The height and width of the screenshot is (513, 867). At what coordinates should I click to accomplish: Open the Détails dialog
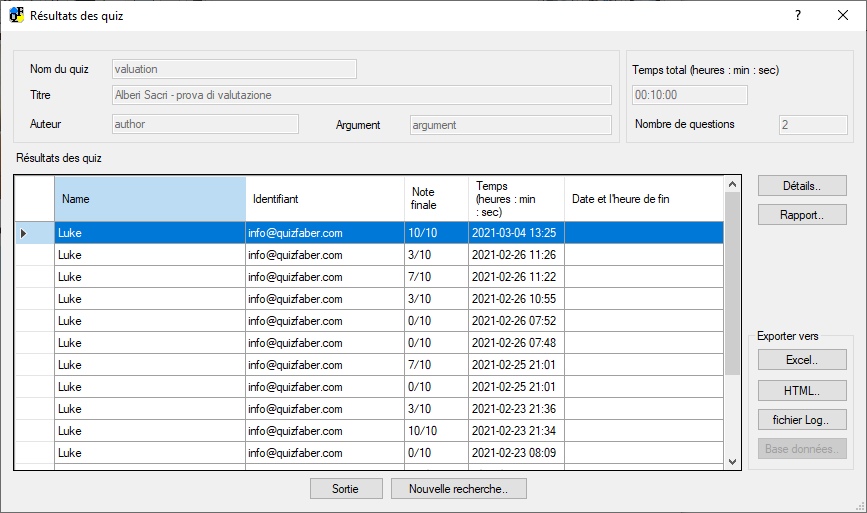click(802, 186)
